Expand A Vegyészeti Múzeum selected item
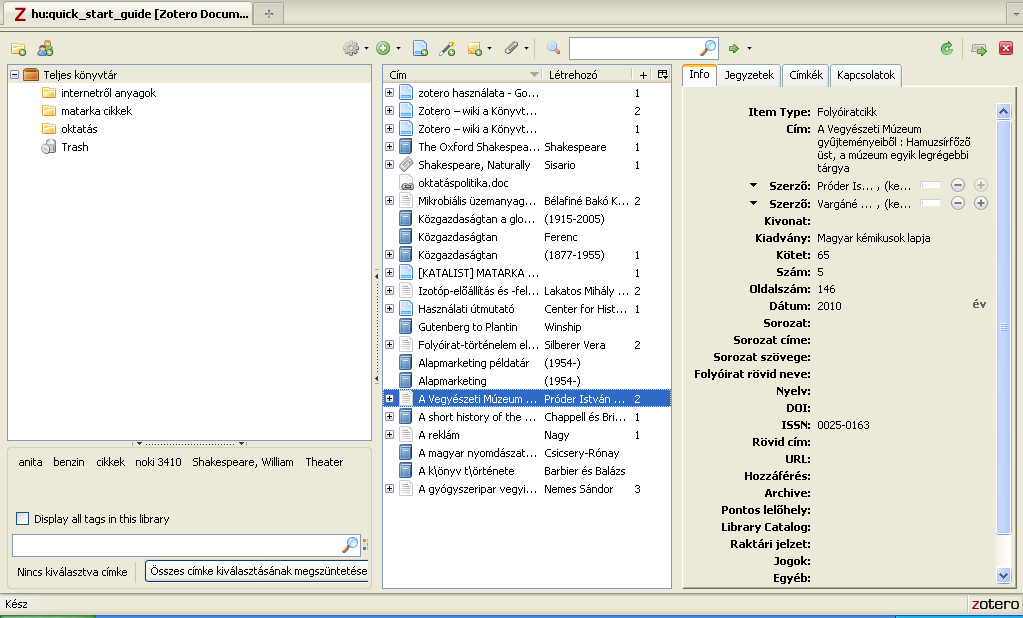The height and width of the screenshot is (618, 1023). 389,399
